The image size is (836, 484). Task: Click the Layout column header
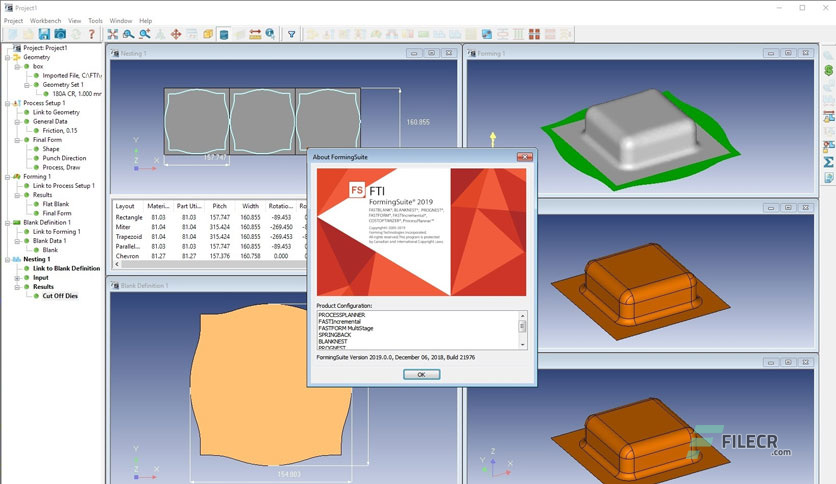click(x=125, y=206)
